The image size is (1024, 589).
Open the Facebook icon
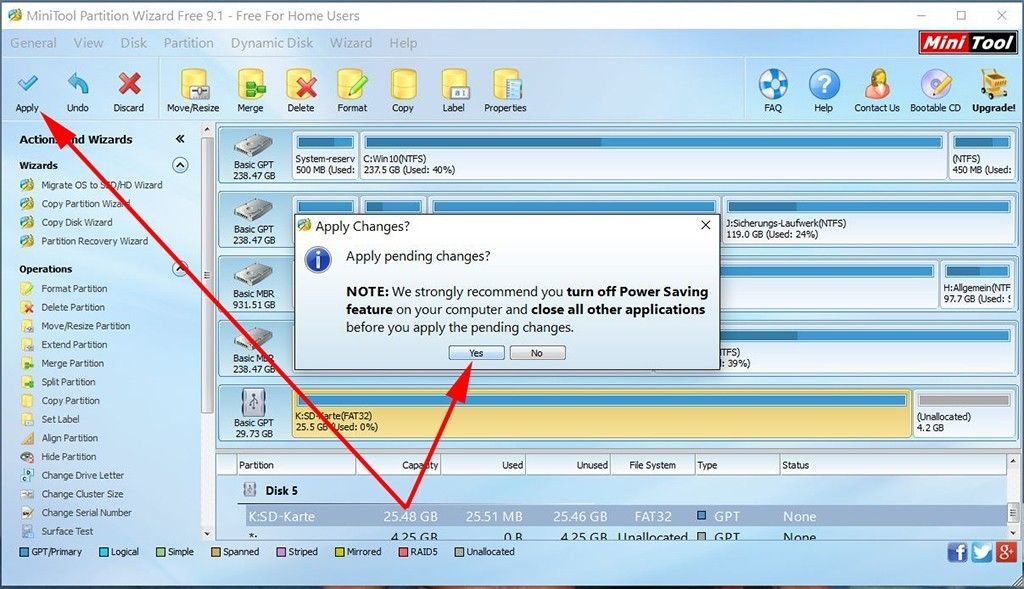[x=957, y=552]
